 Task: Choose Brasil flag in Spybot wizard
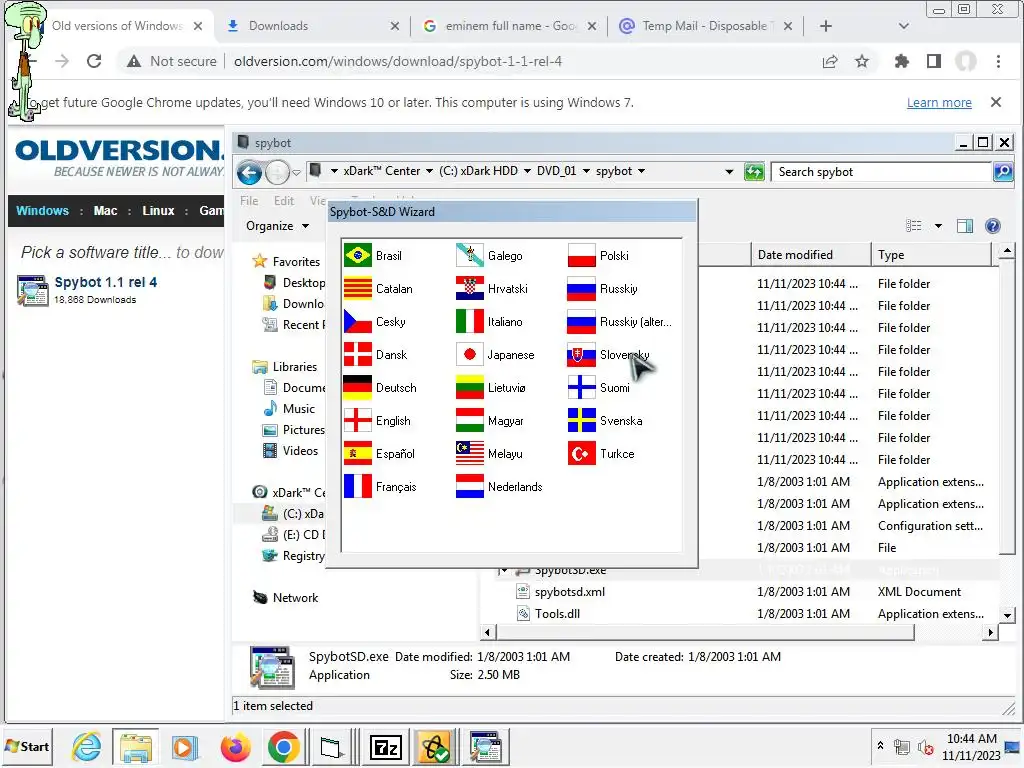357,255
